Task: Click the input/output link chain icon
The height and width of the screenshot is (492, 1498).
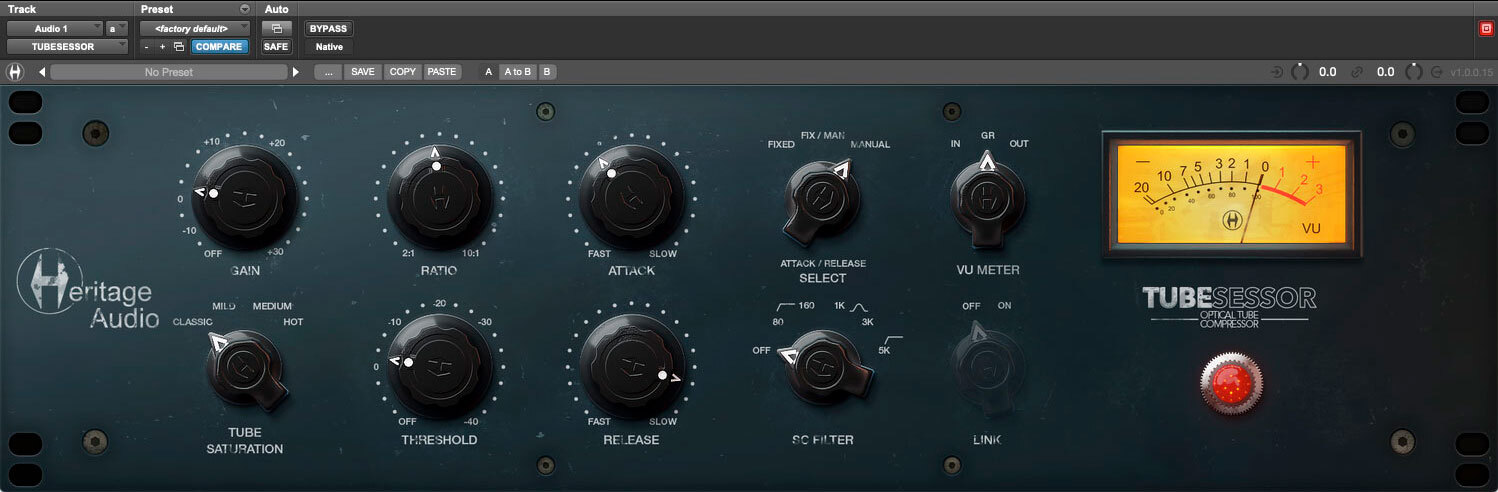Action: pos(1357,72)
